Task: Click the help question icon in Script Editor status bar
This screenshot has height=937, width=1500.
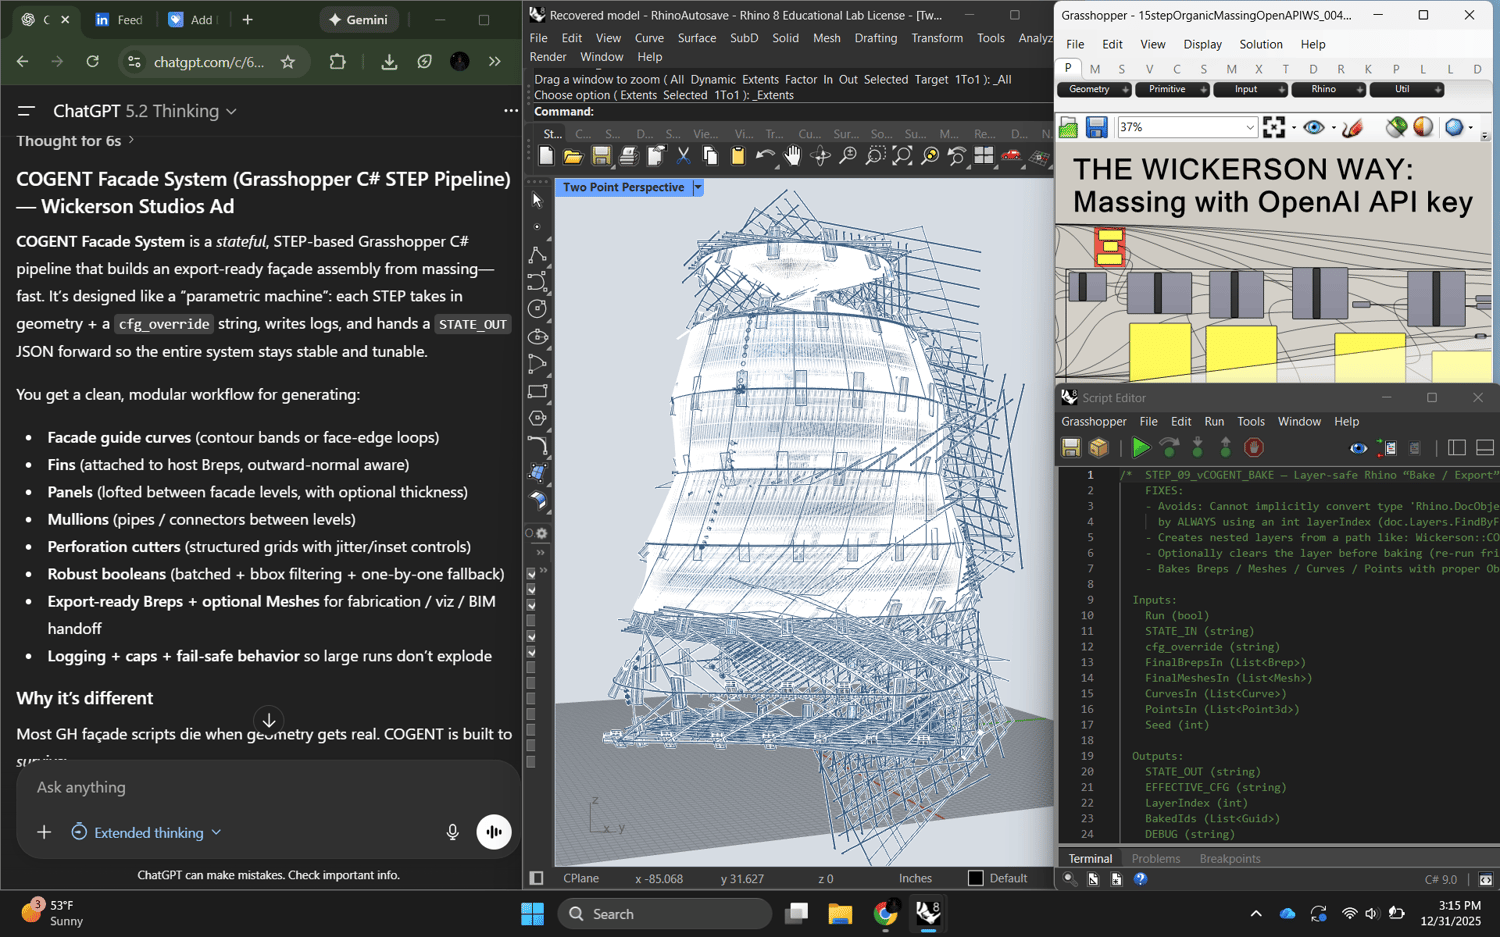Action: point(1140,879)
